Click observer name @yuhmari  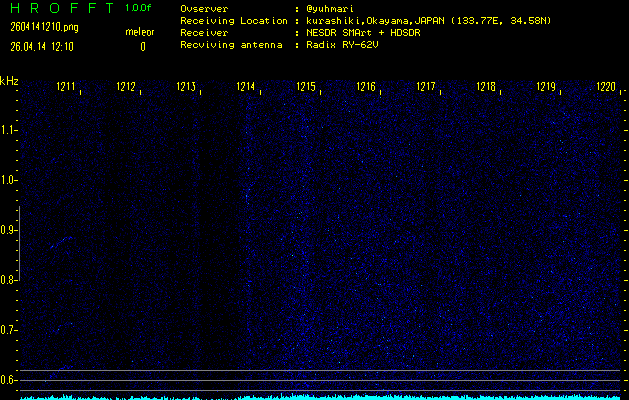[x=330, y=9]
